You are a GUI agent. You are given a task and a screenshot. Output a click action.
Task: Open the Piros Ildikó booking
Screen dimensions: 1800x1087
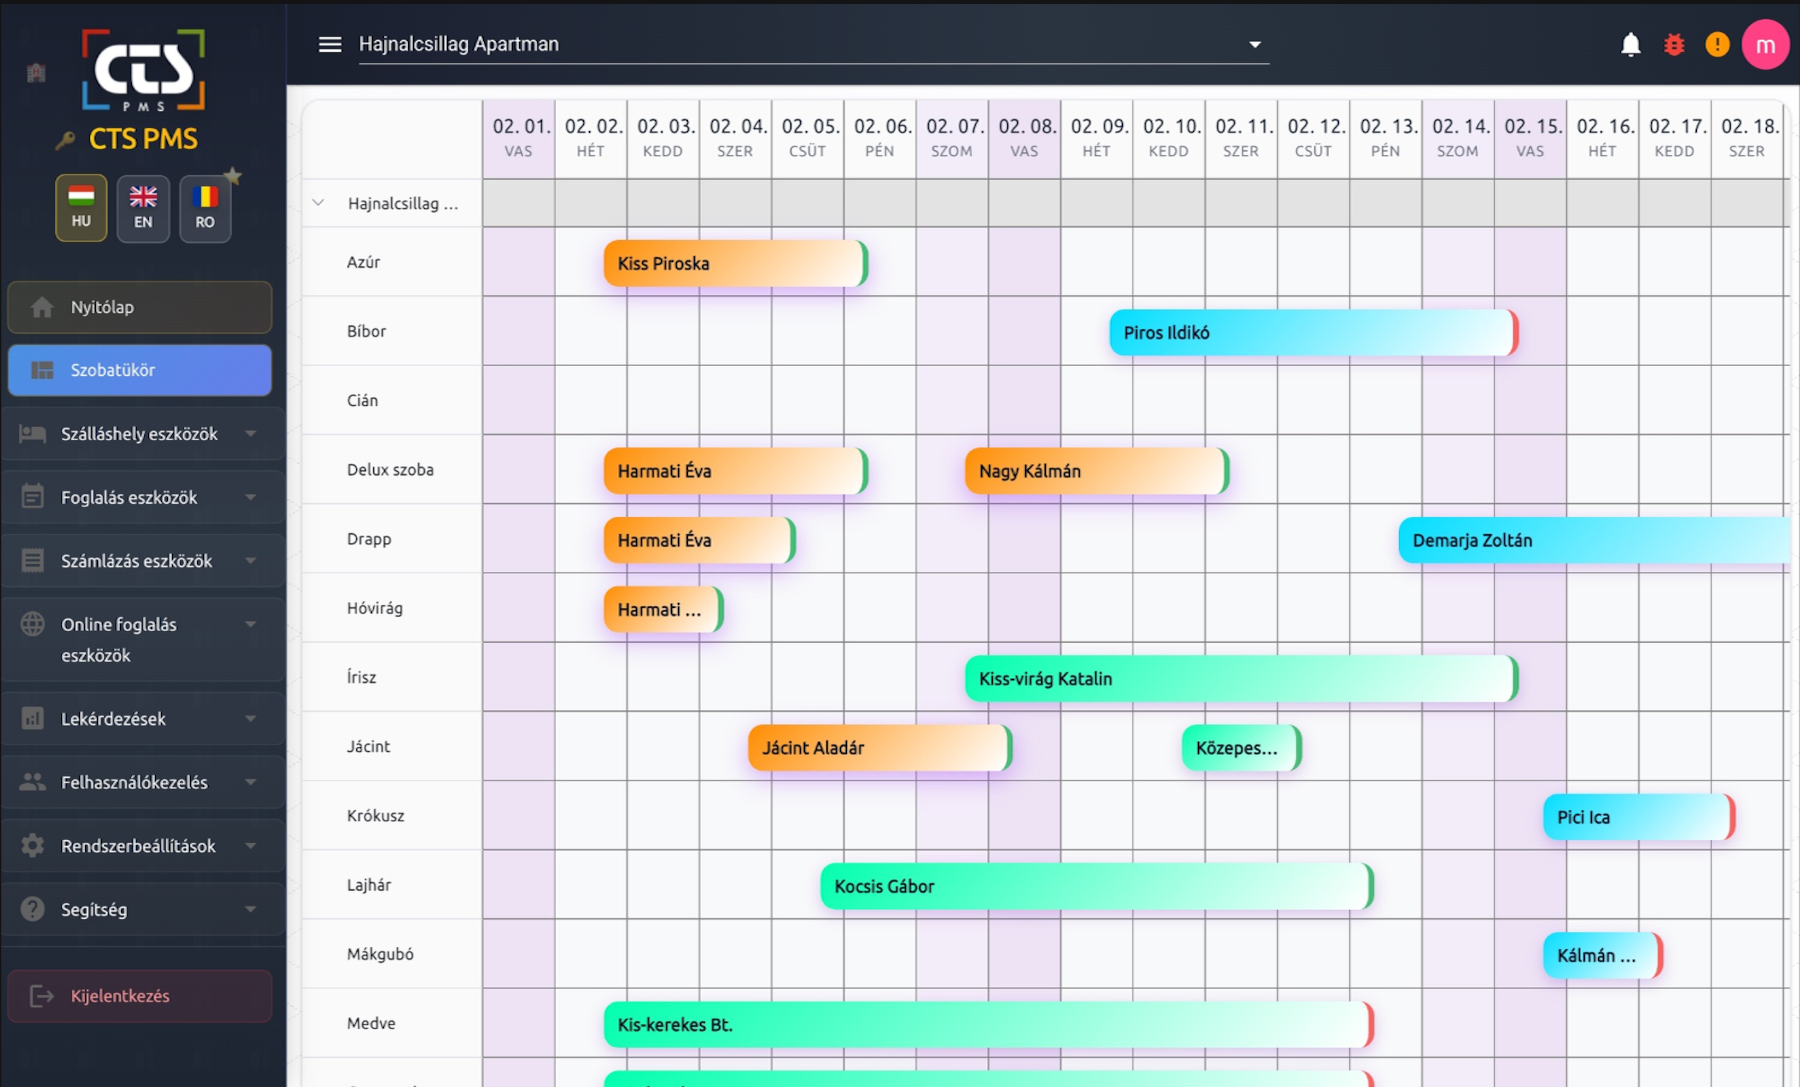click(x=1312, y=333)
